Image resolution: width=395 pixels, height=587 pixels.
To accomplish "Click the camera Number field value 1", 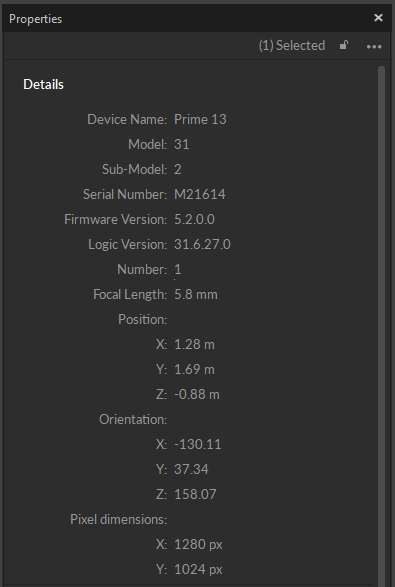I will (x=177, y=270).
